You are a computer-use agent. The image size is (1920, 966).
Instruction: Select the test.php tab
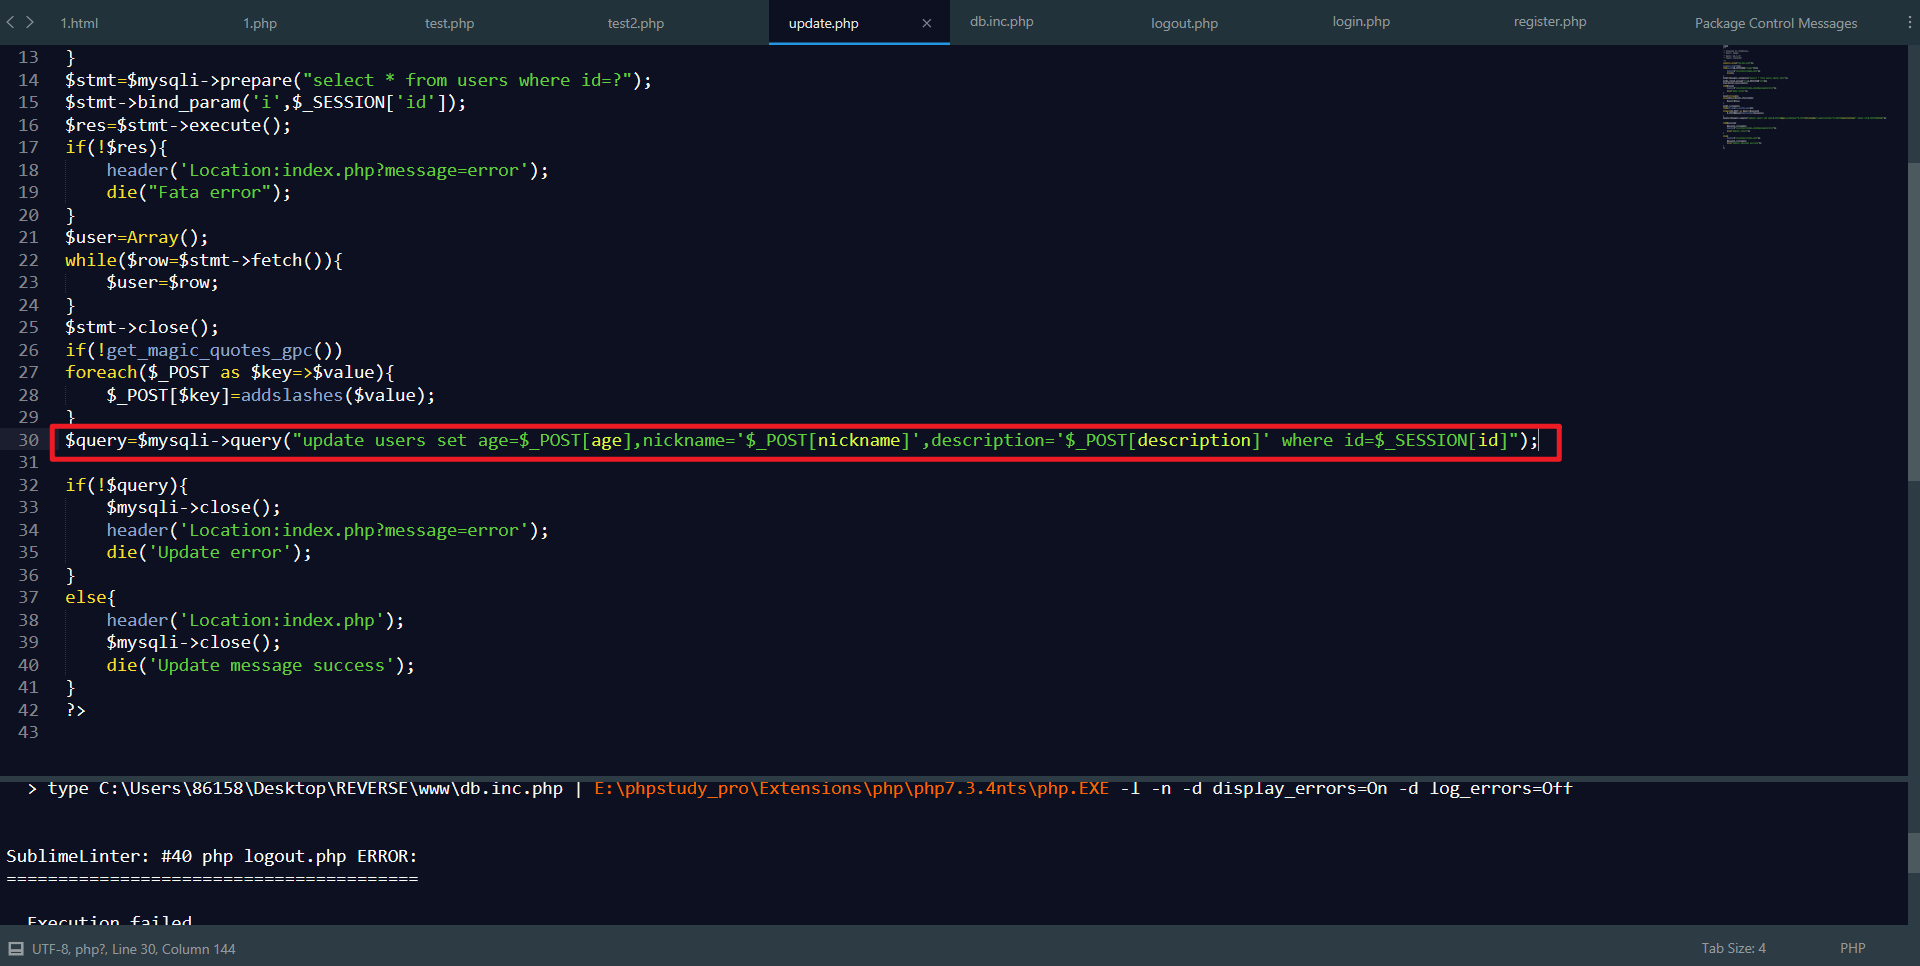click(x=449, y=22)
